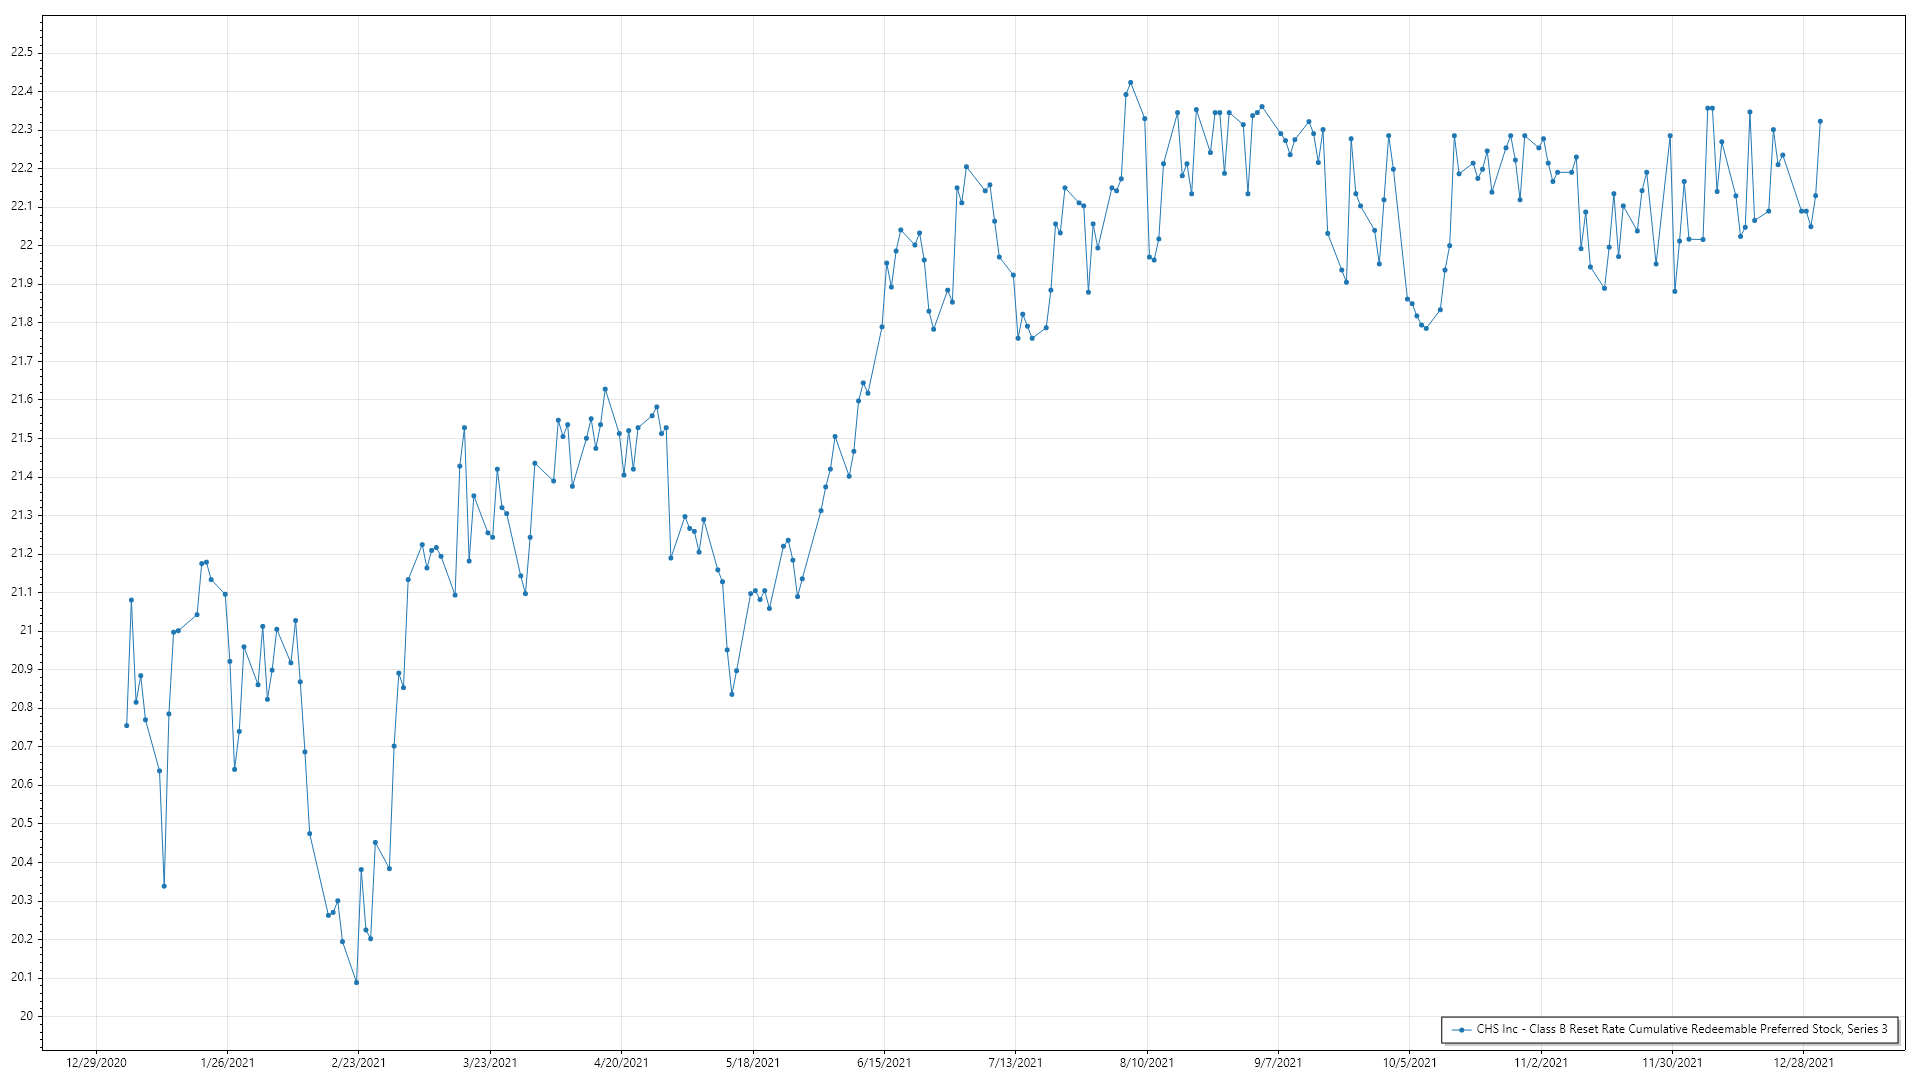
Task: Click the 6/15/2021 x-axis date label
Action: tap(884, 1063)
